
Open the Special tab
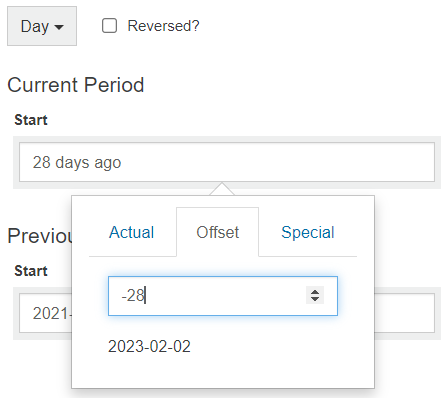308,232
